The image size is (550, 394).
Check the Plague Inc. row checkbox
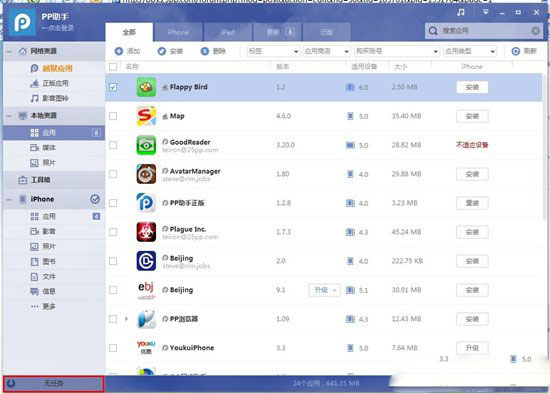pos(113,232)
